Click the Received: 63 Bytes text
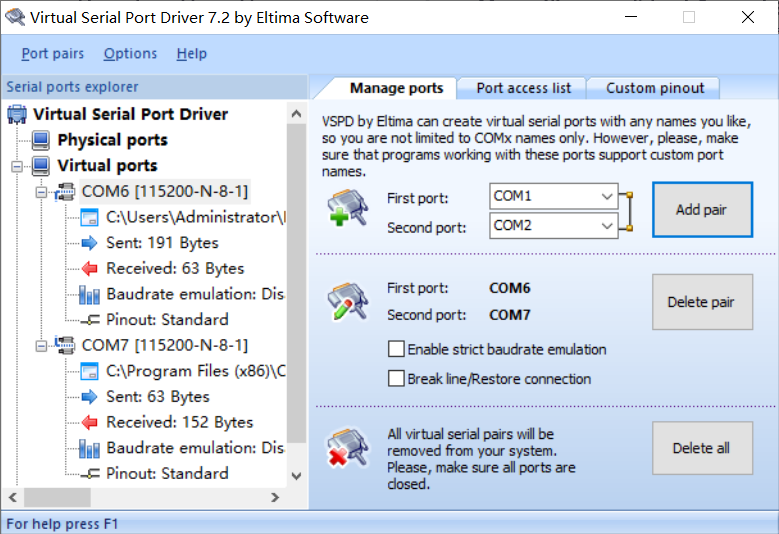The height and width of the screenshot is (534, 779). 175,269
